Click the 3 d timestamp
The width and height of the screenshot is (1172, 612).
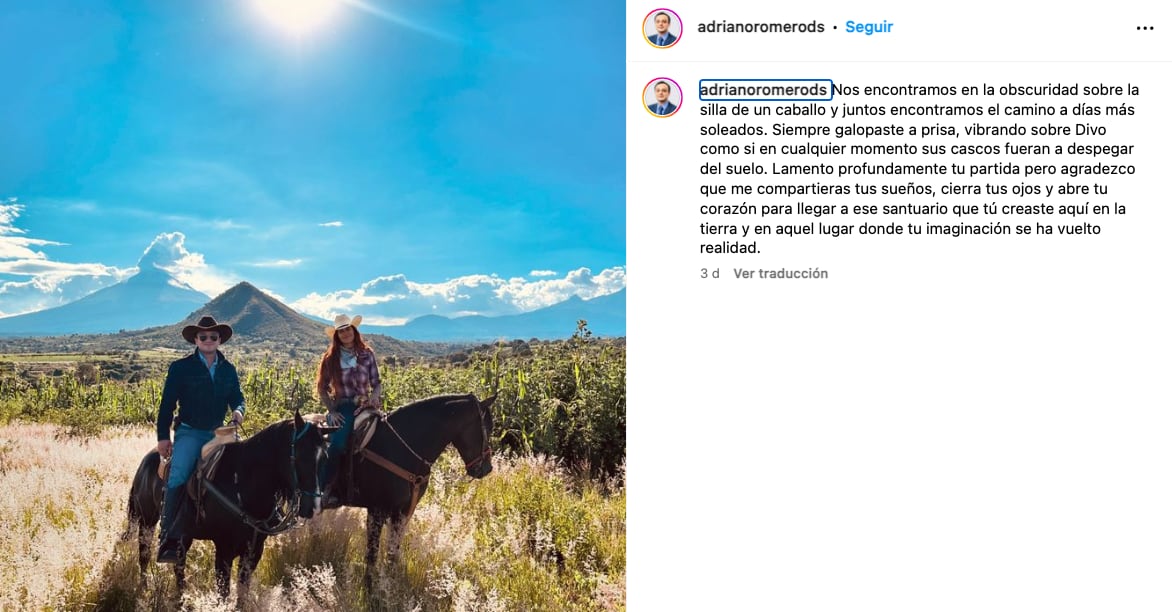pos(709,273)
